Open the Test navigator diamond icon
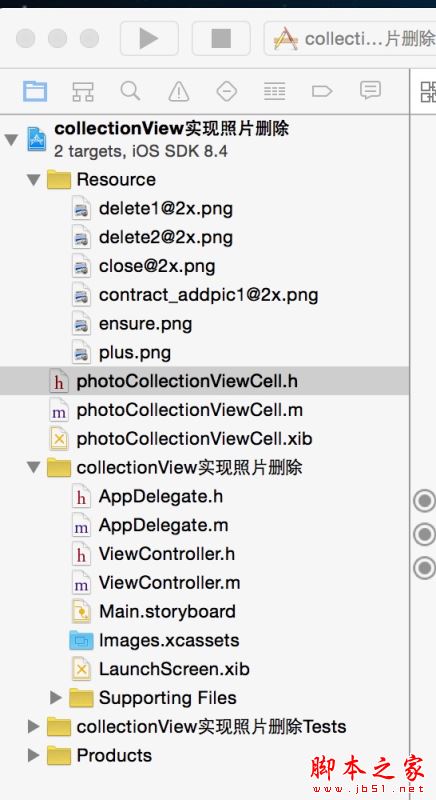The image size is (436, 800). click(226, 91)
